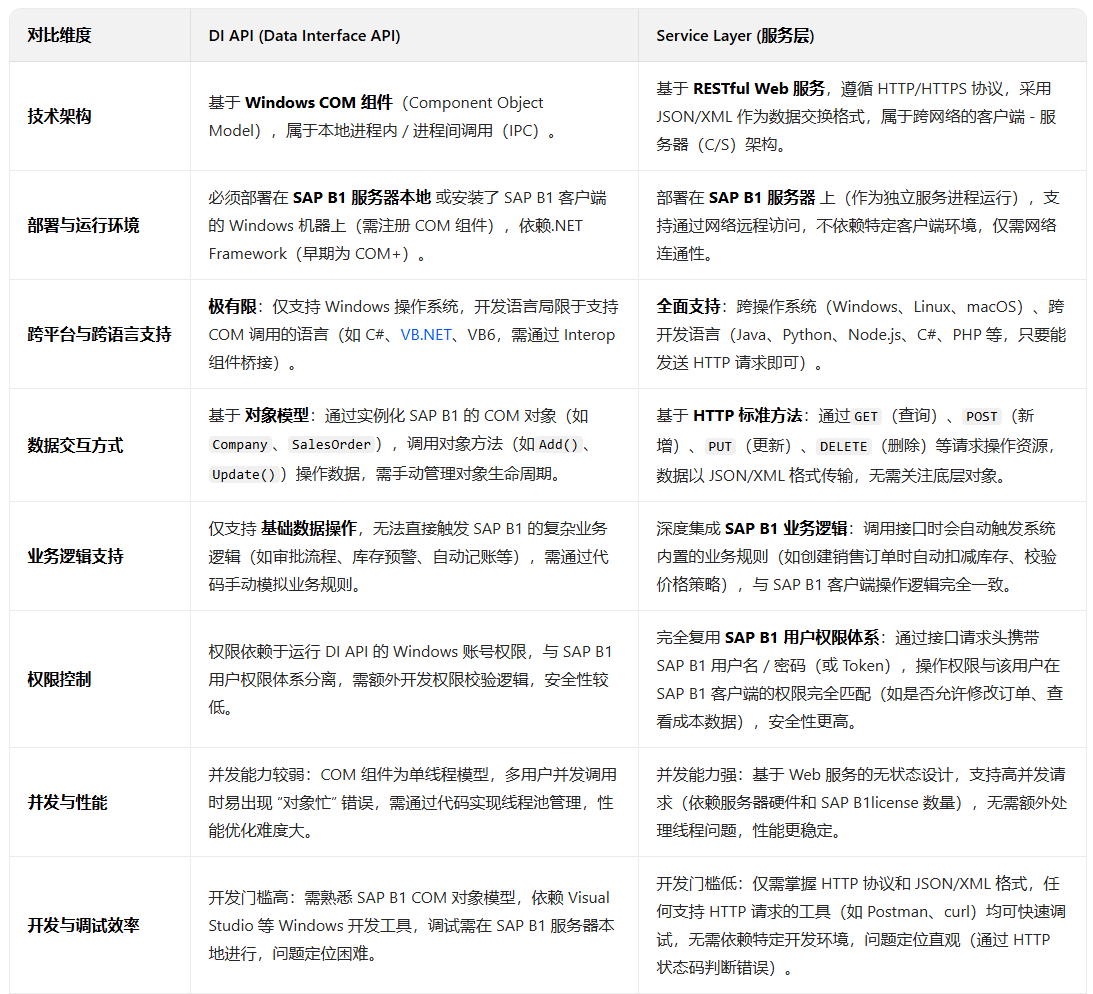The height and width of the screenshot is (994, 1093).
Task: Select the '开发与调试效率' row label
Action: point(84,926)
